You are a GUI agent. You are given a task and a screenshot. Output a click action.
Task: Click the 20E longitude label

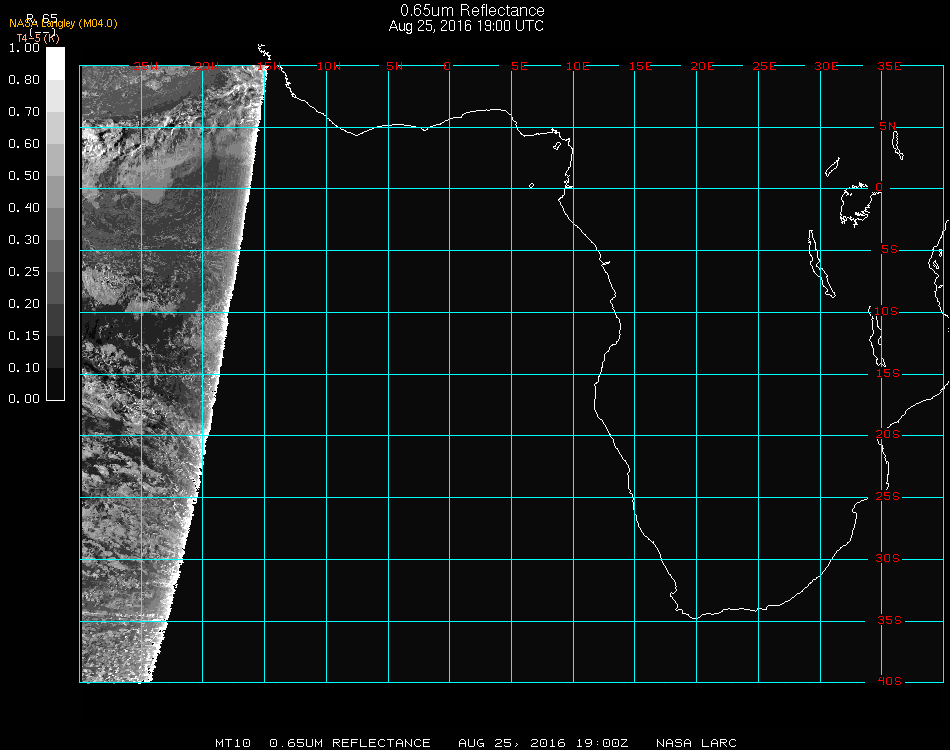pyautogui.click(x=703, y=66)
